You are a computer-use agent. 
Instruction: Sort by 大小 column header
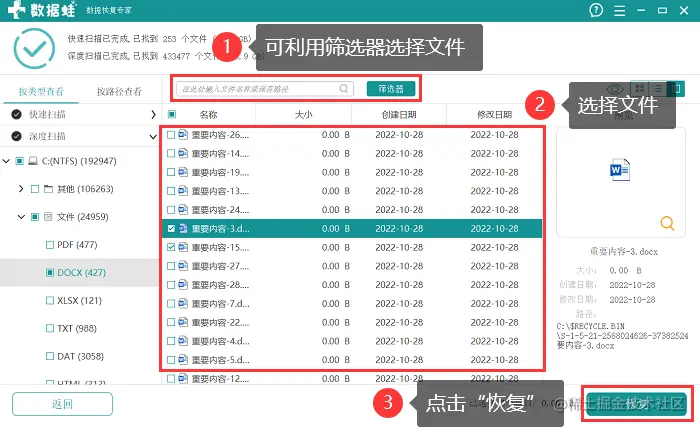(304, 115)
